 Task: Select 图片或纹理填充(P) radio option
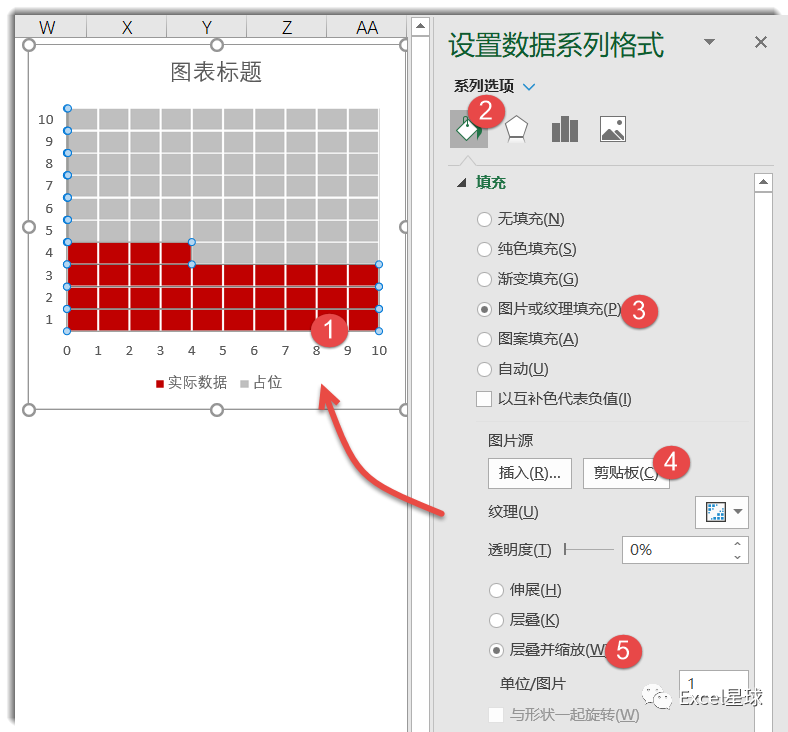tap(484, 309)
